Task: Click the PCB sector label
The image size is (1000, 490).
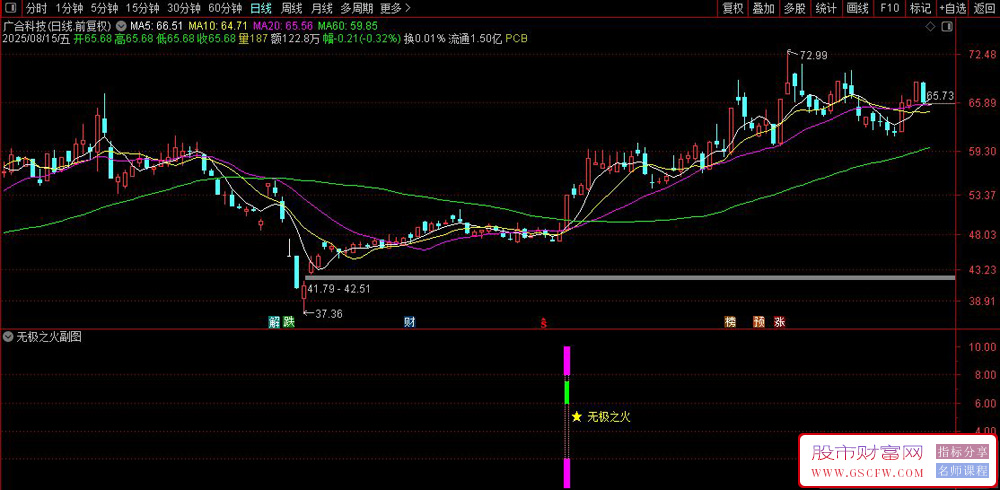Action: tap(517, 38)
